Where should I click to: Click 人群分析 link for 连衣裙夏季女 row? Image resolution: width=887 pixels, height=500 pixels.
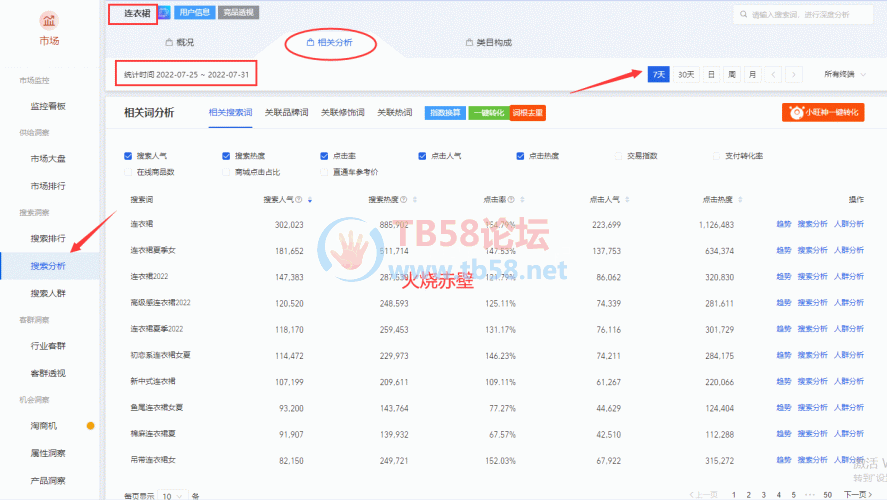point(849,250)
